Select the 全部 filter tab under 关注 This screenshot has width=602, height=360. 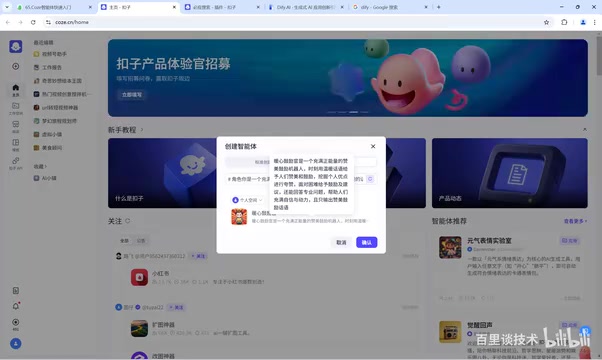124,241
